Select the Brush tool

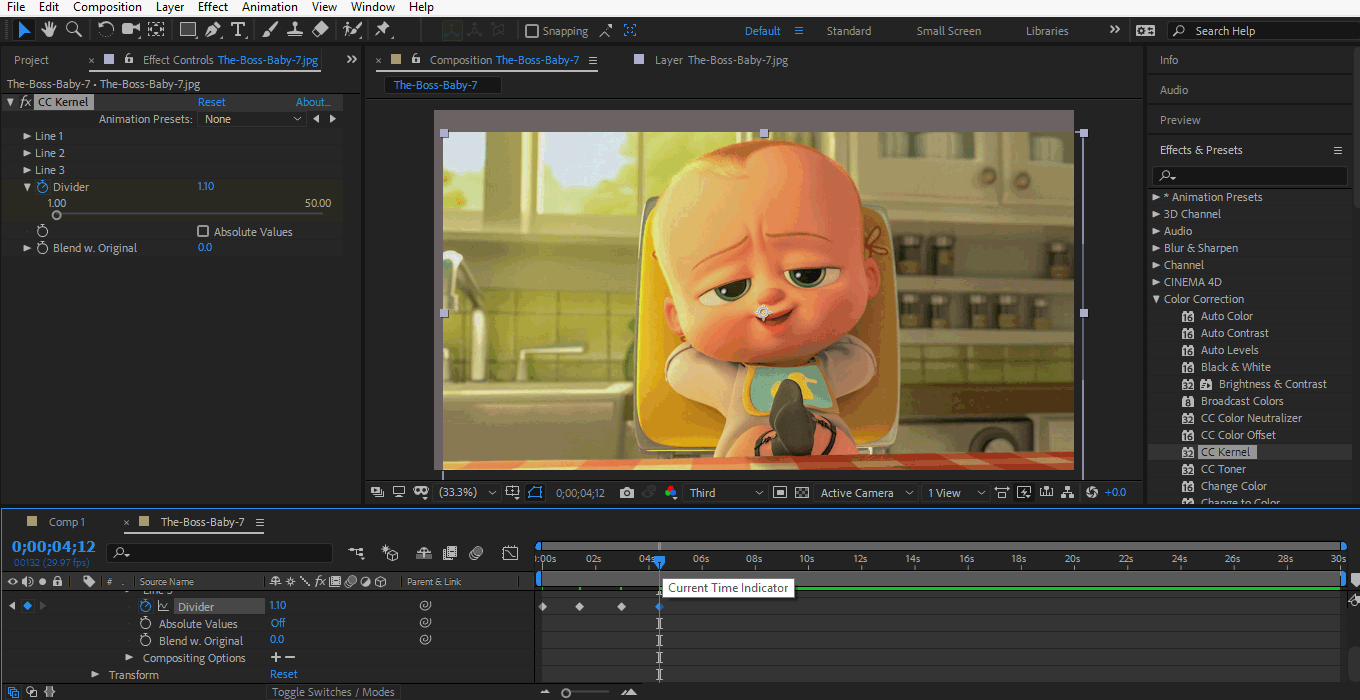268,30
